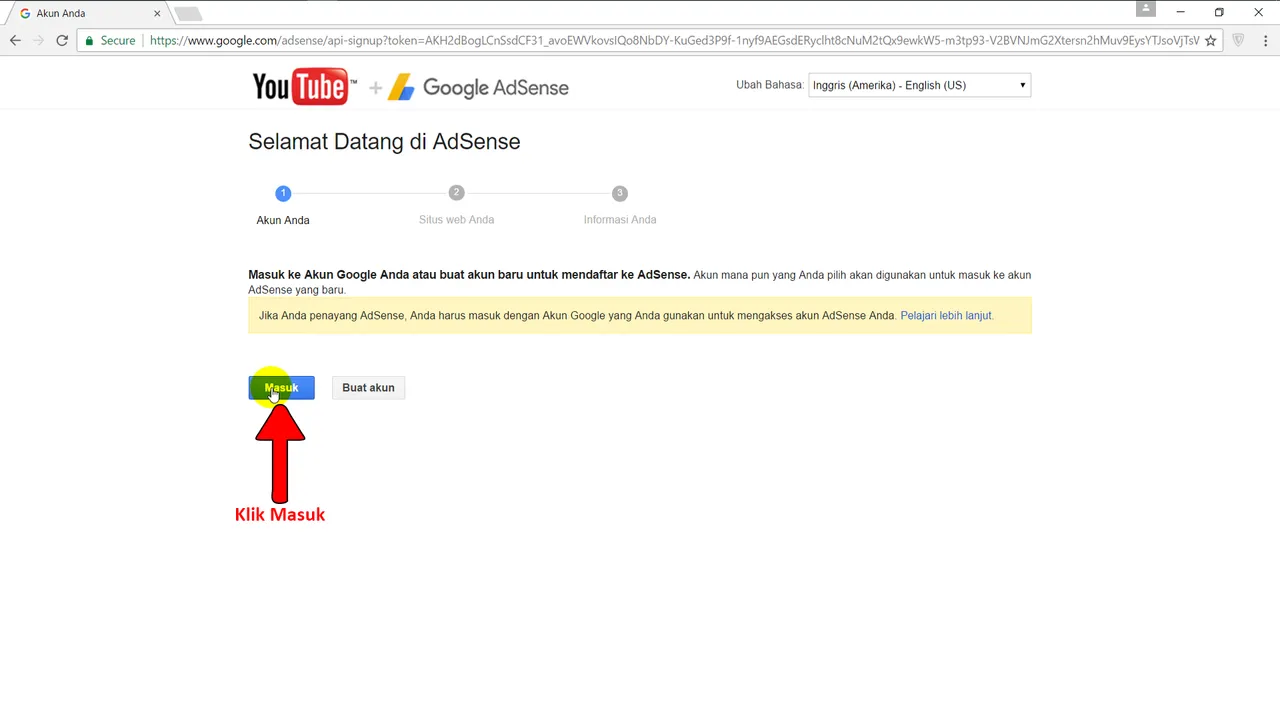Screen dimensions: 1280x704
Task: Restore down the Chrome window
Action: tap(1219, 13)
